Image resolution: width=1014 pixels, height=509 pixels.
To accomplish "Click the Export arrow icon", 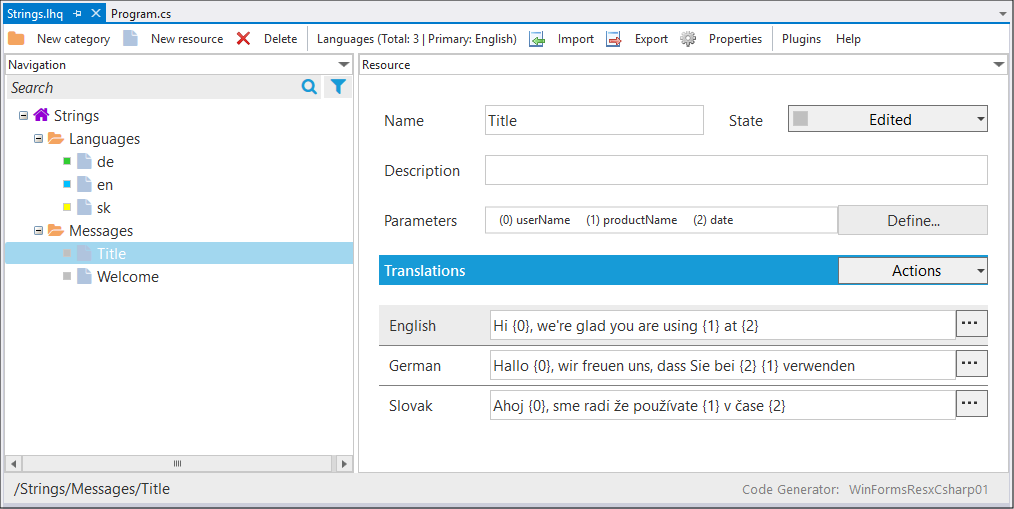I will coord(614,39).
